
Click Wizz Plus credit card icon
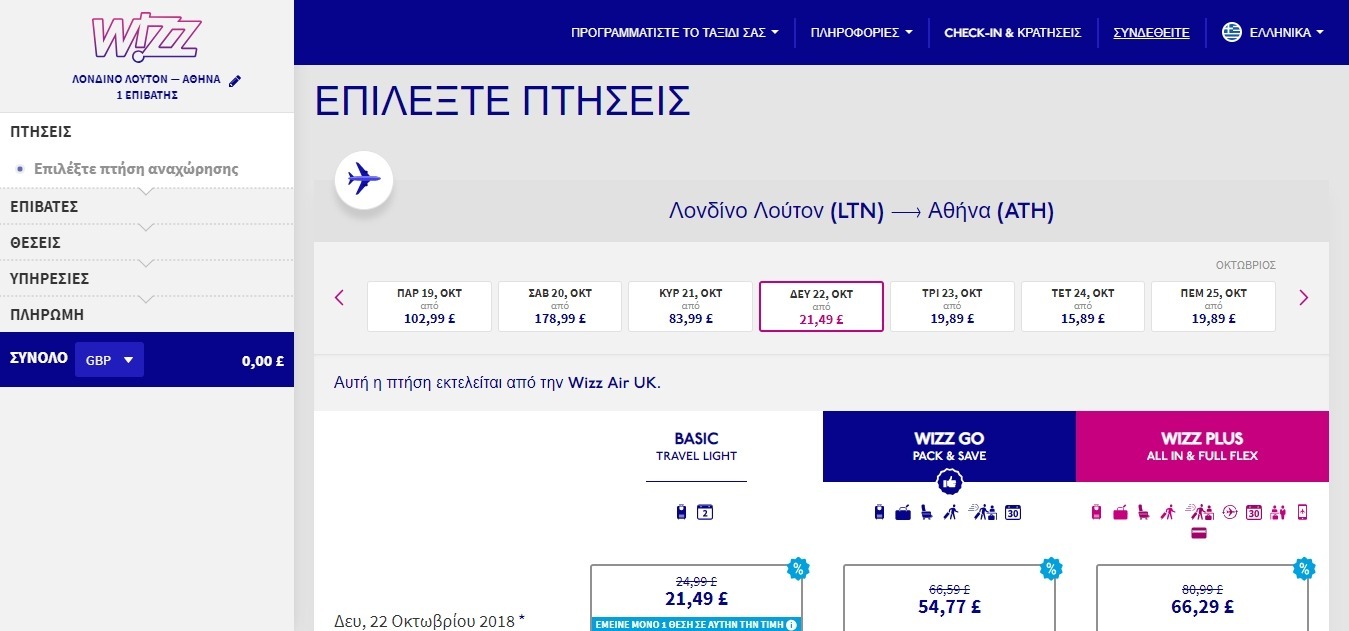1199,534
